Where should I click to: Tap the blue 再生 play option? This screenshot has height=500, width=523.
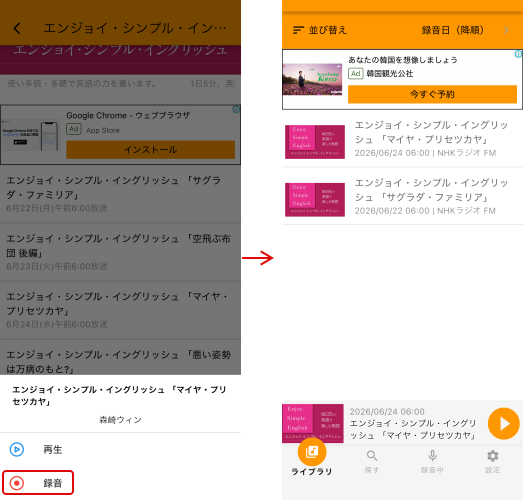pyautogui.click(x=36, y=449)
